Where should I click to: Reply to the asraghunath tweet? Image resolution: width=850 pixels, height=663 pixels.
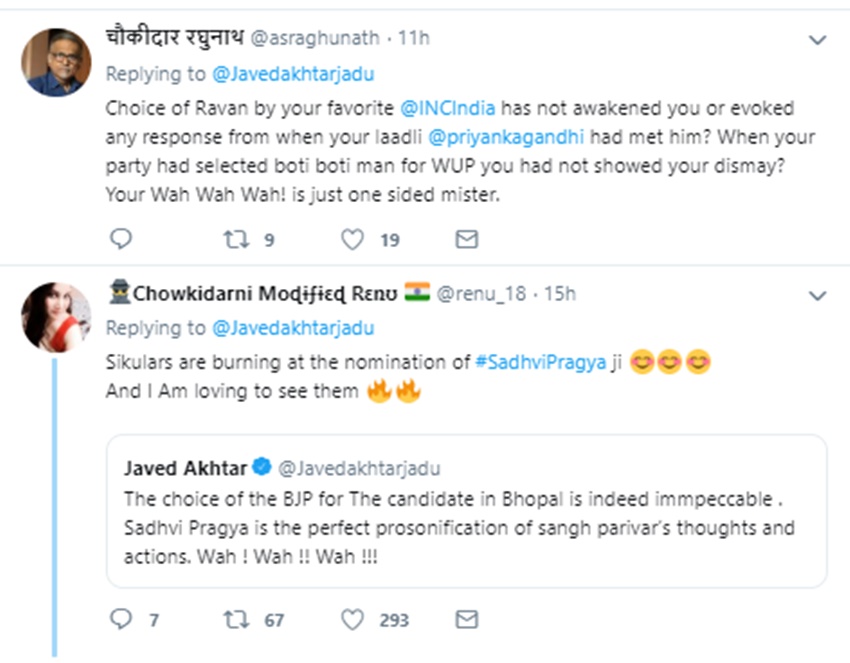[x=120, y=240]
